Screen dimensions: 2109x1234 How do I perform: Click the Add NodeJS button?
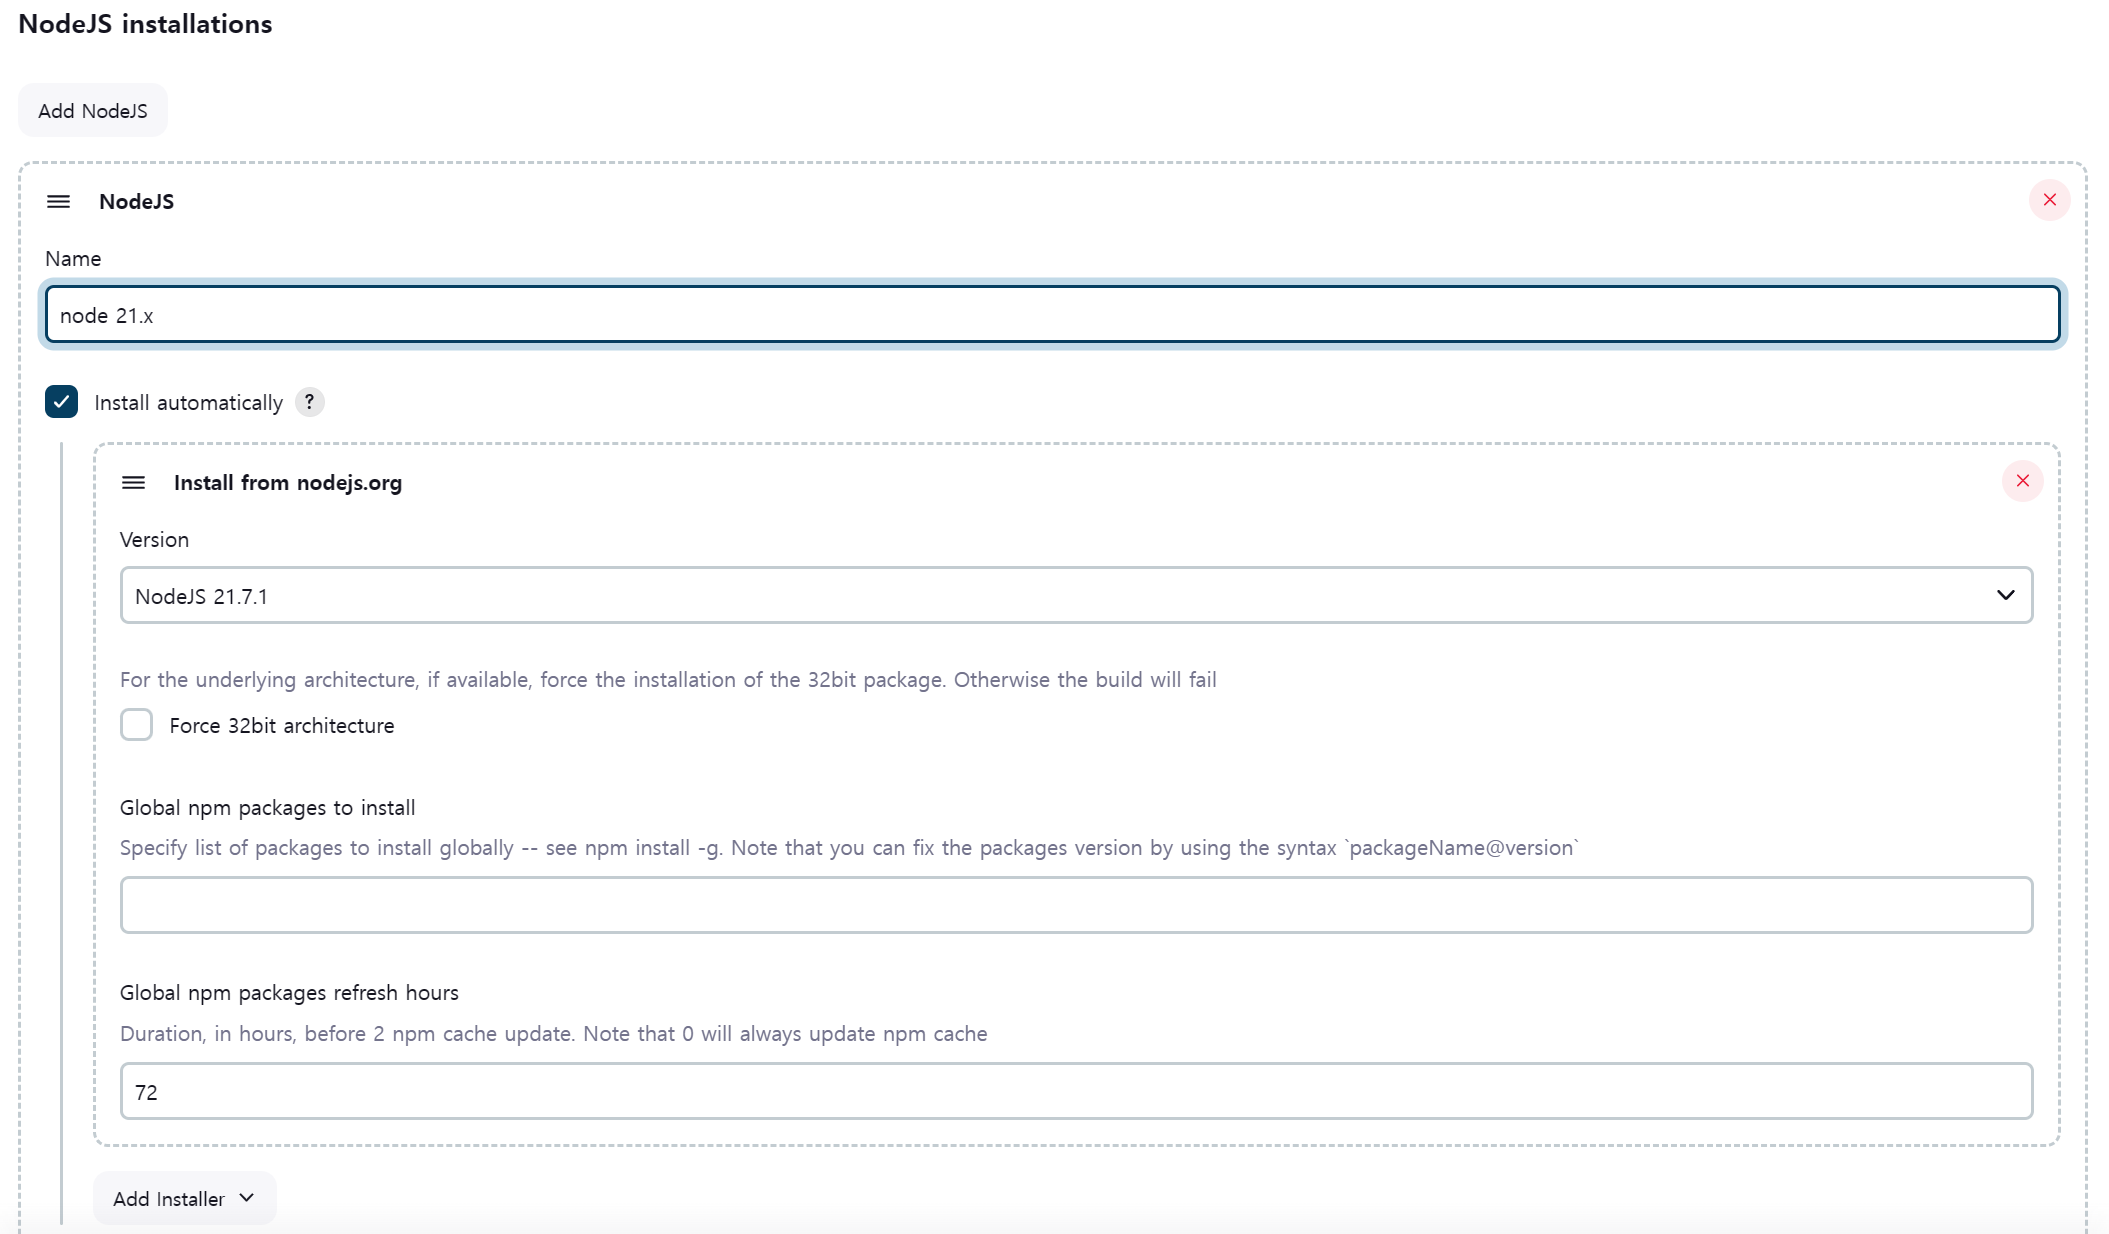[92, 111]
